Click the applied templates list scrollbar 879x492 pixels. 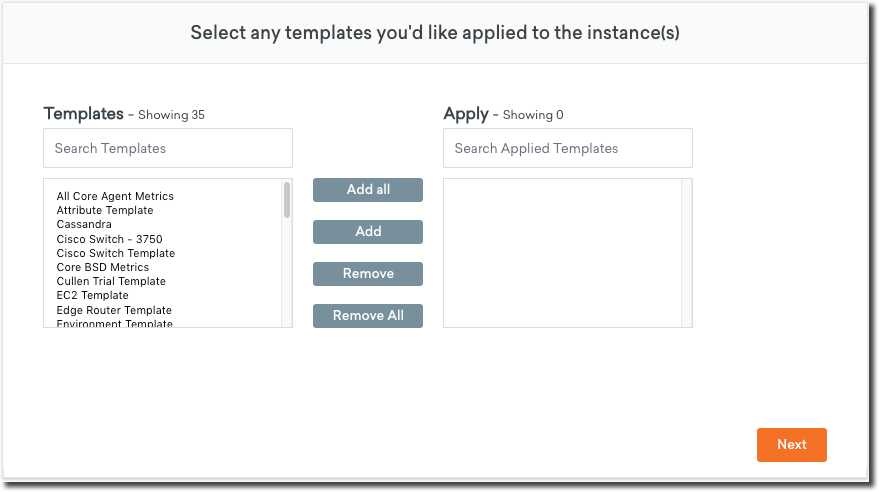pos(686,253)
